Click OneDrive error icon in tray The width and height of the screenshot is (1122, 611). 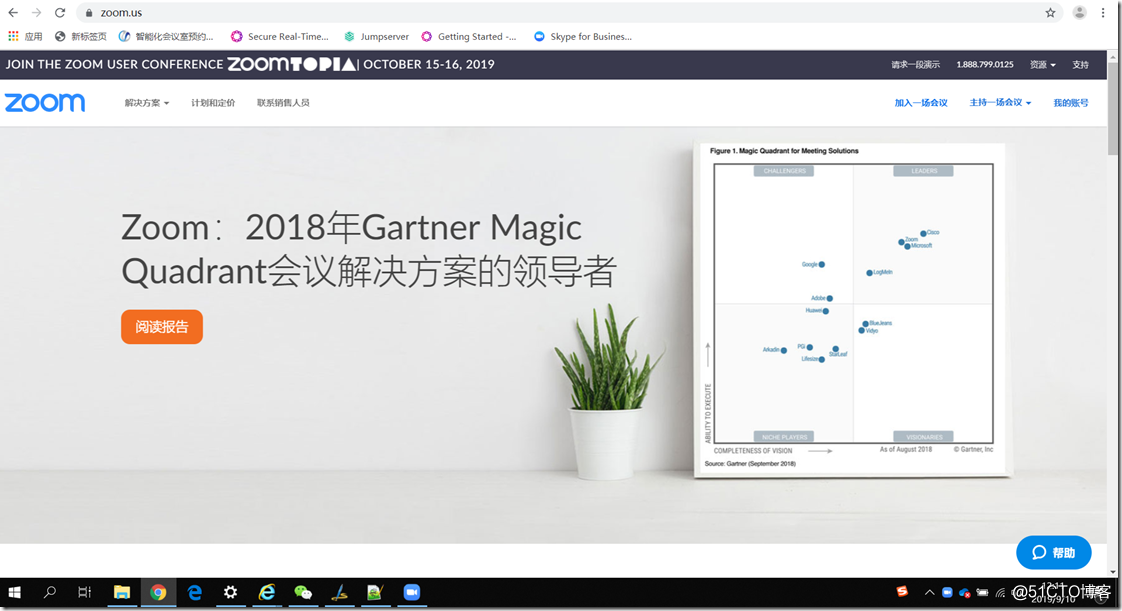pyautogui.click(x=965, y=592)
